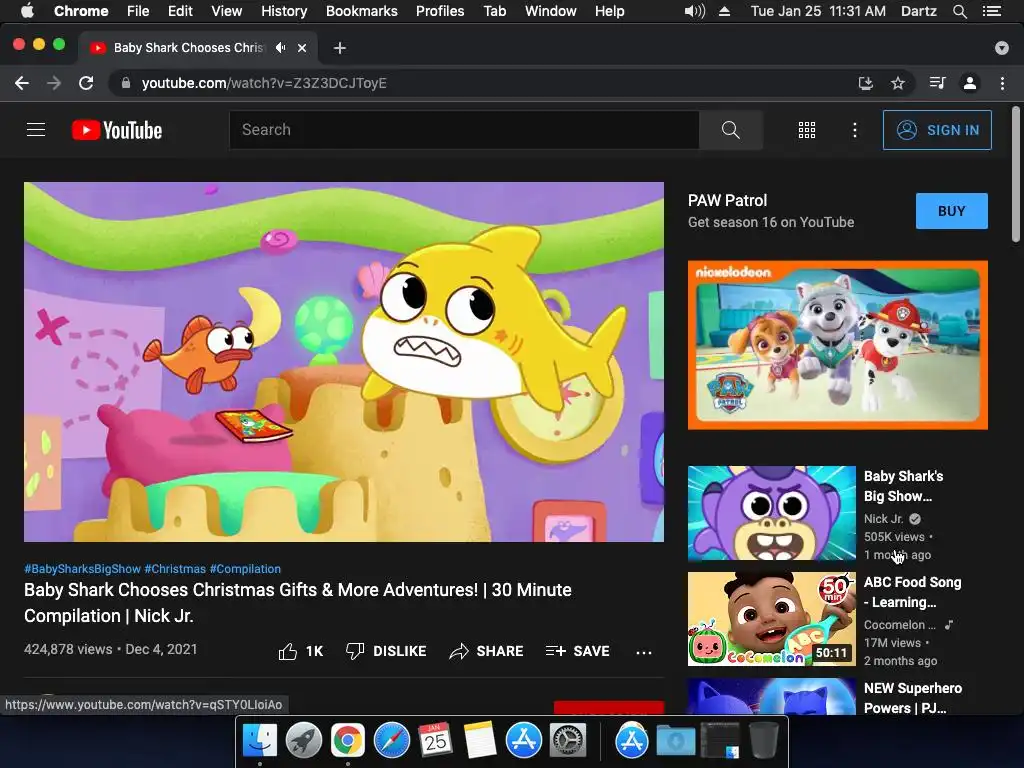The width and height of the screenshot is (1024, 768).
Task: Click #Christmas hashtag
Action: [175, 569]
